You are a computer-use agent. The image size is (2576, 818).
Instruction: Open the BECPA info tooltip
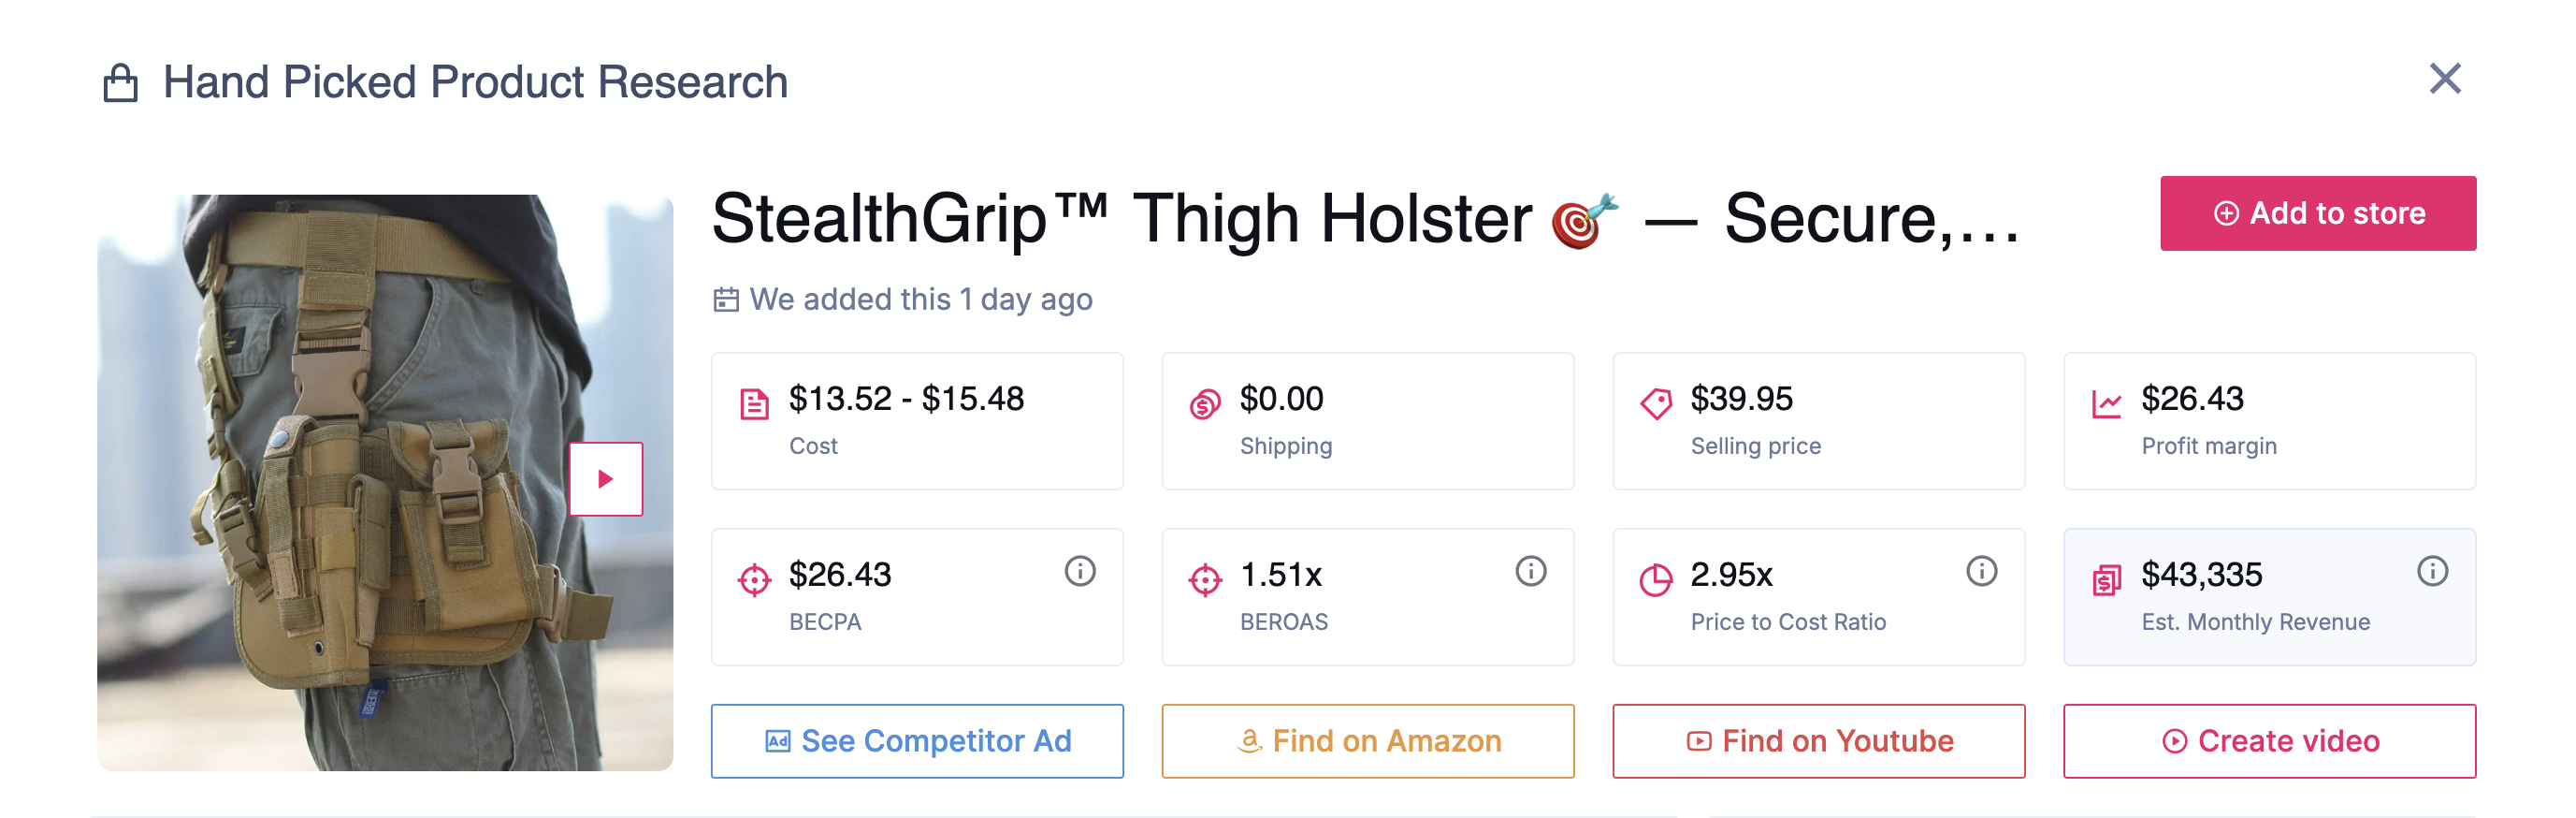pyautogui.click(x=1079, y=571)
